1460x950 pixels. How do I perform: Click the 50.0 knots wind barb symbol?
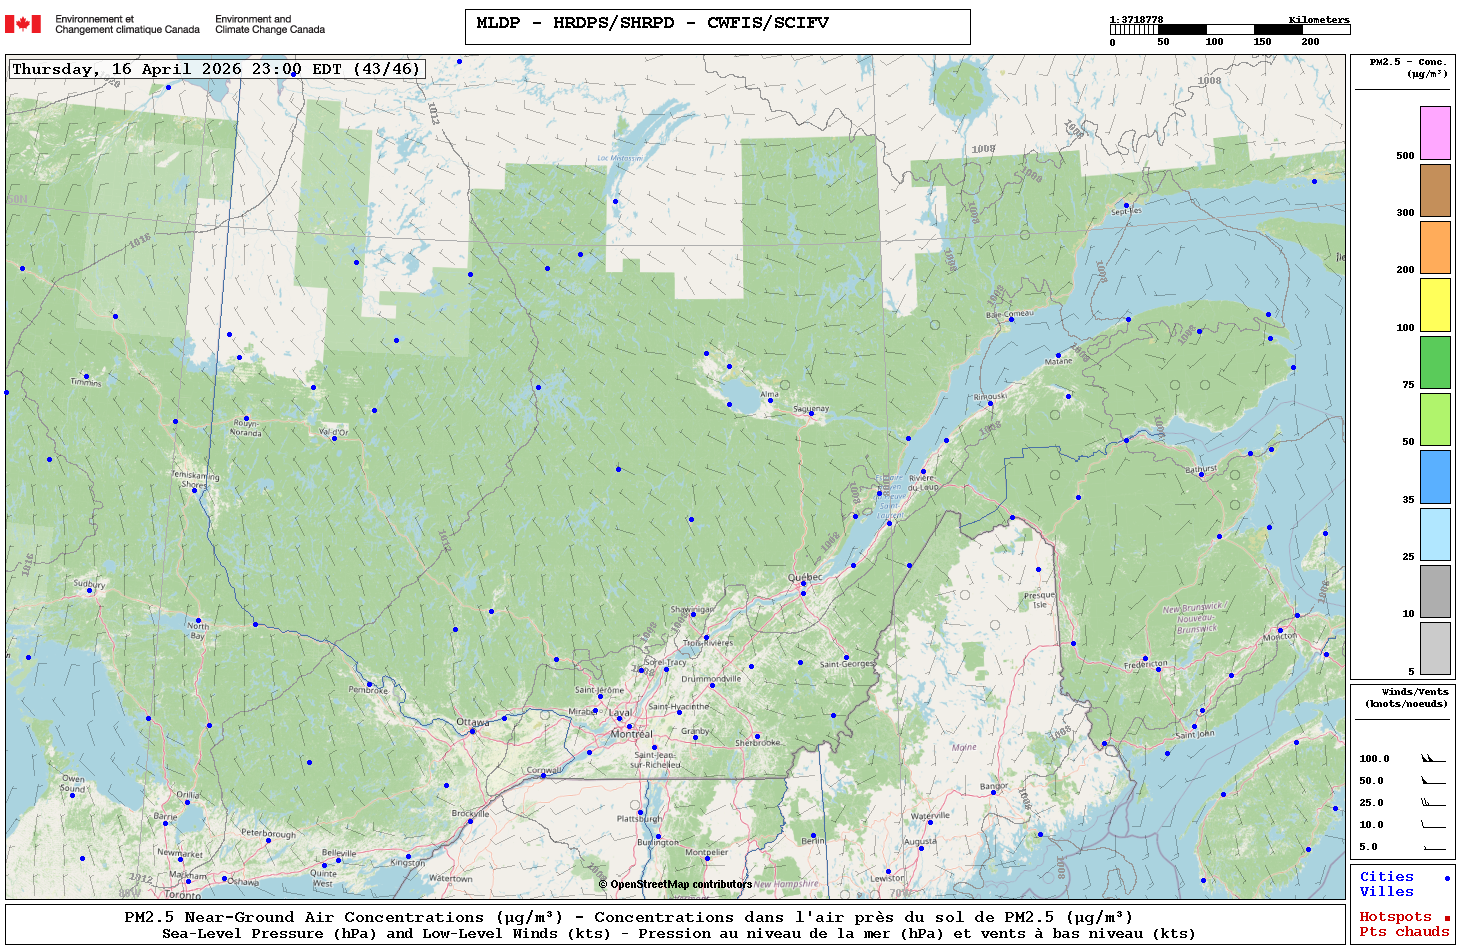point(1433,781)
